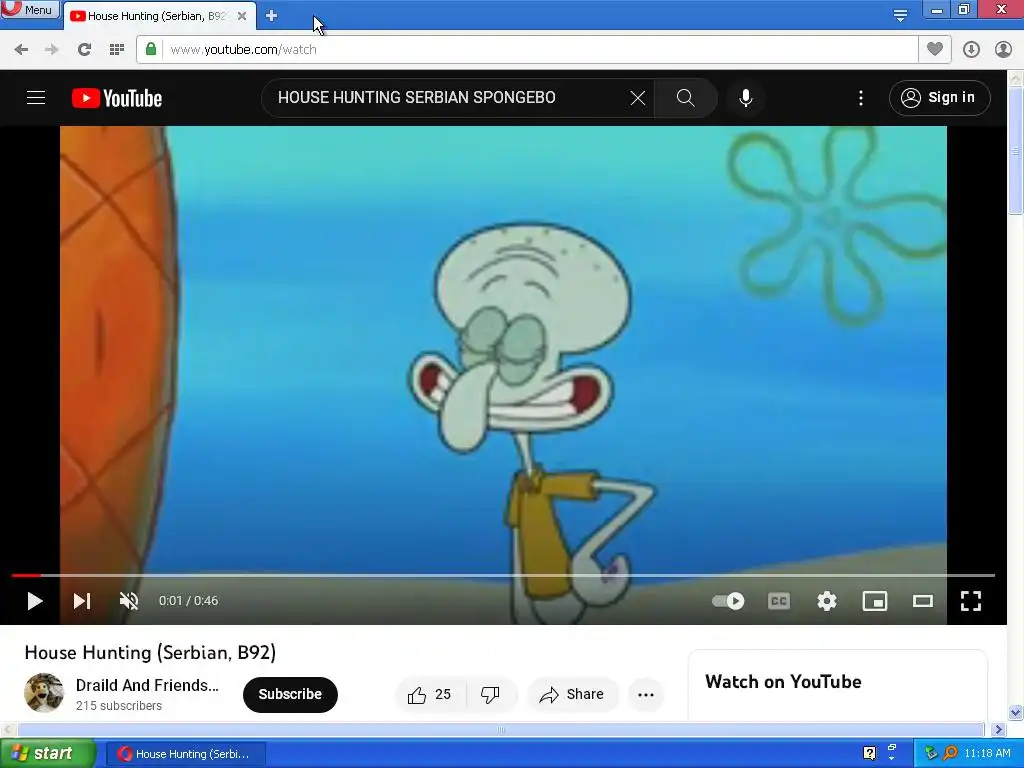Open the Windows start menu

tap(47, 754)
